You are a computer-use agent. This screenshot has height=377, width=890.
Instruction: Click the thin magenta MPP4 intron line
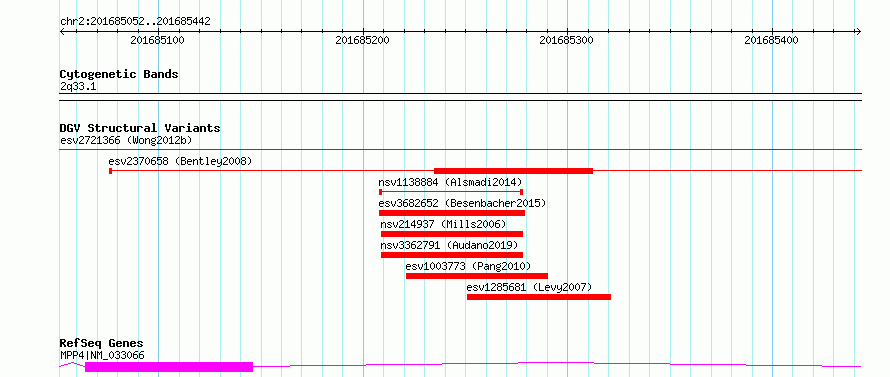coord(556,363)
